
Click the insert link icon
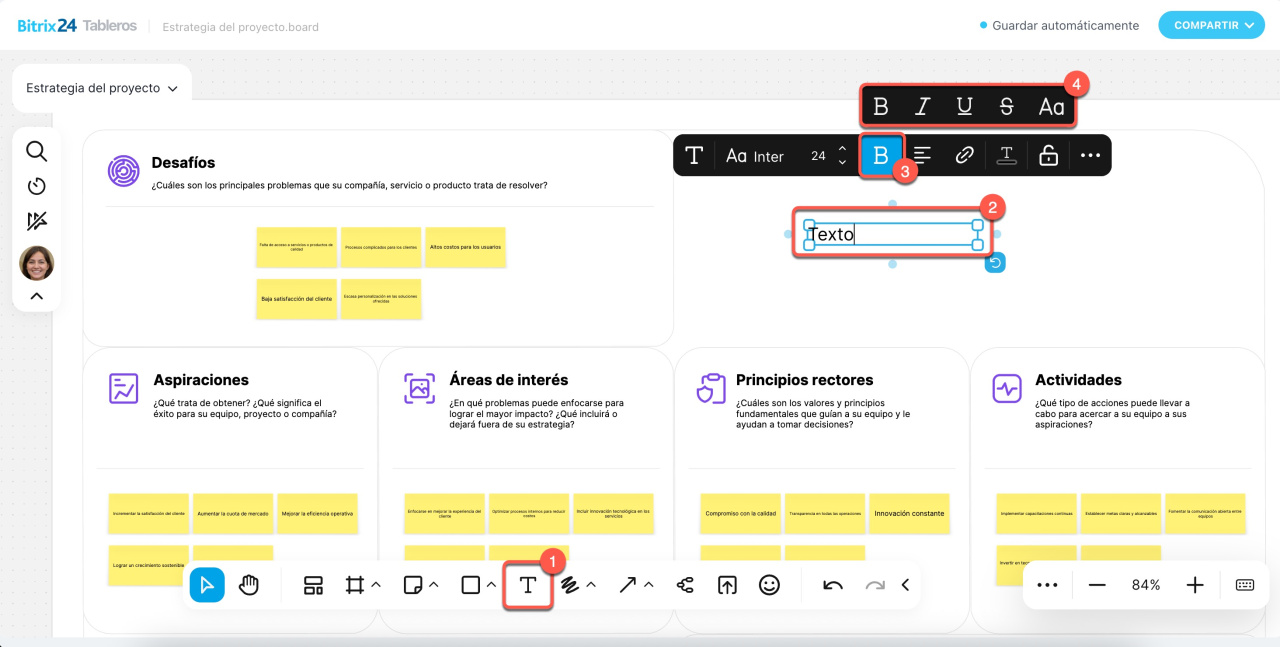964,156
